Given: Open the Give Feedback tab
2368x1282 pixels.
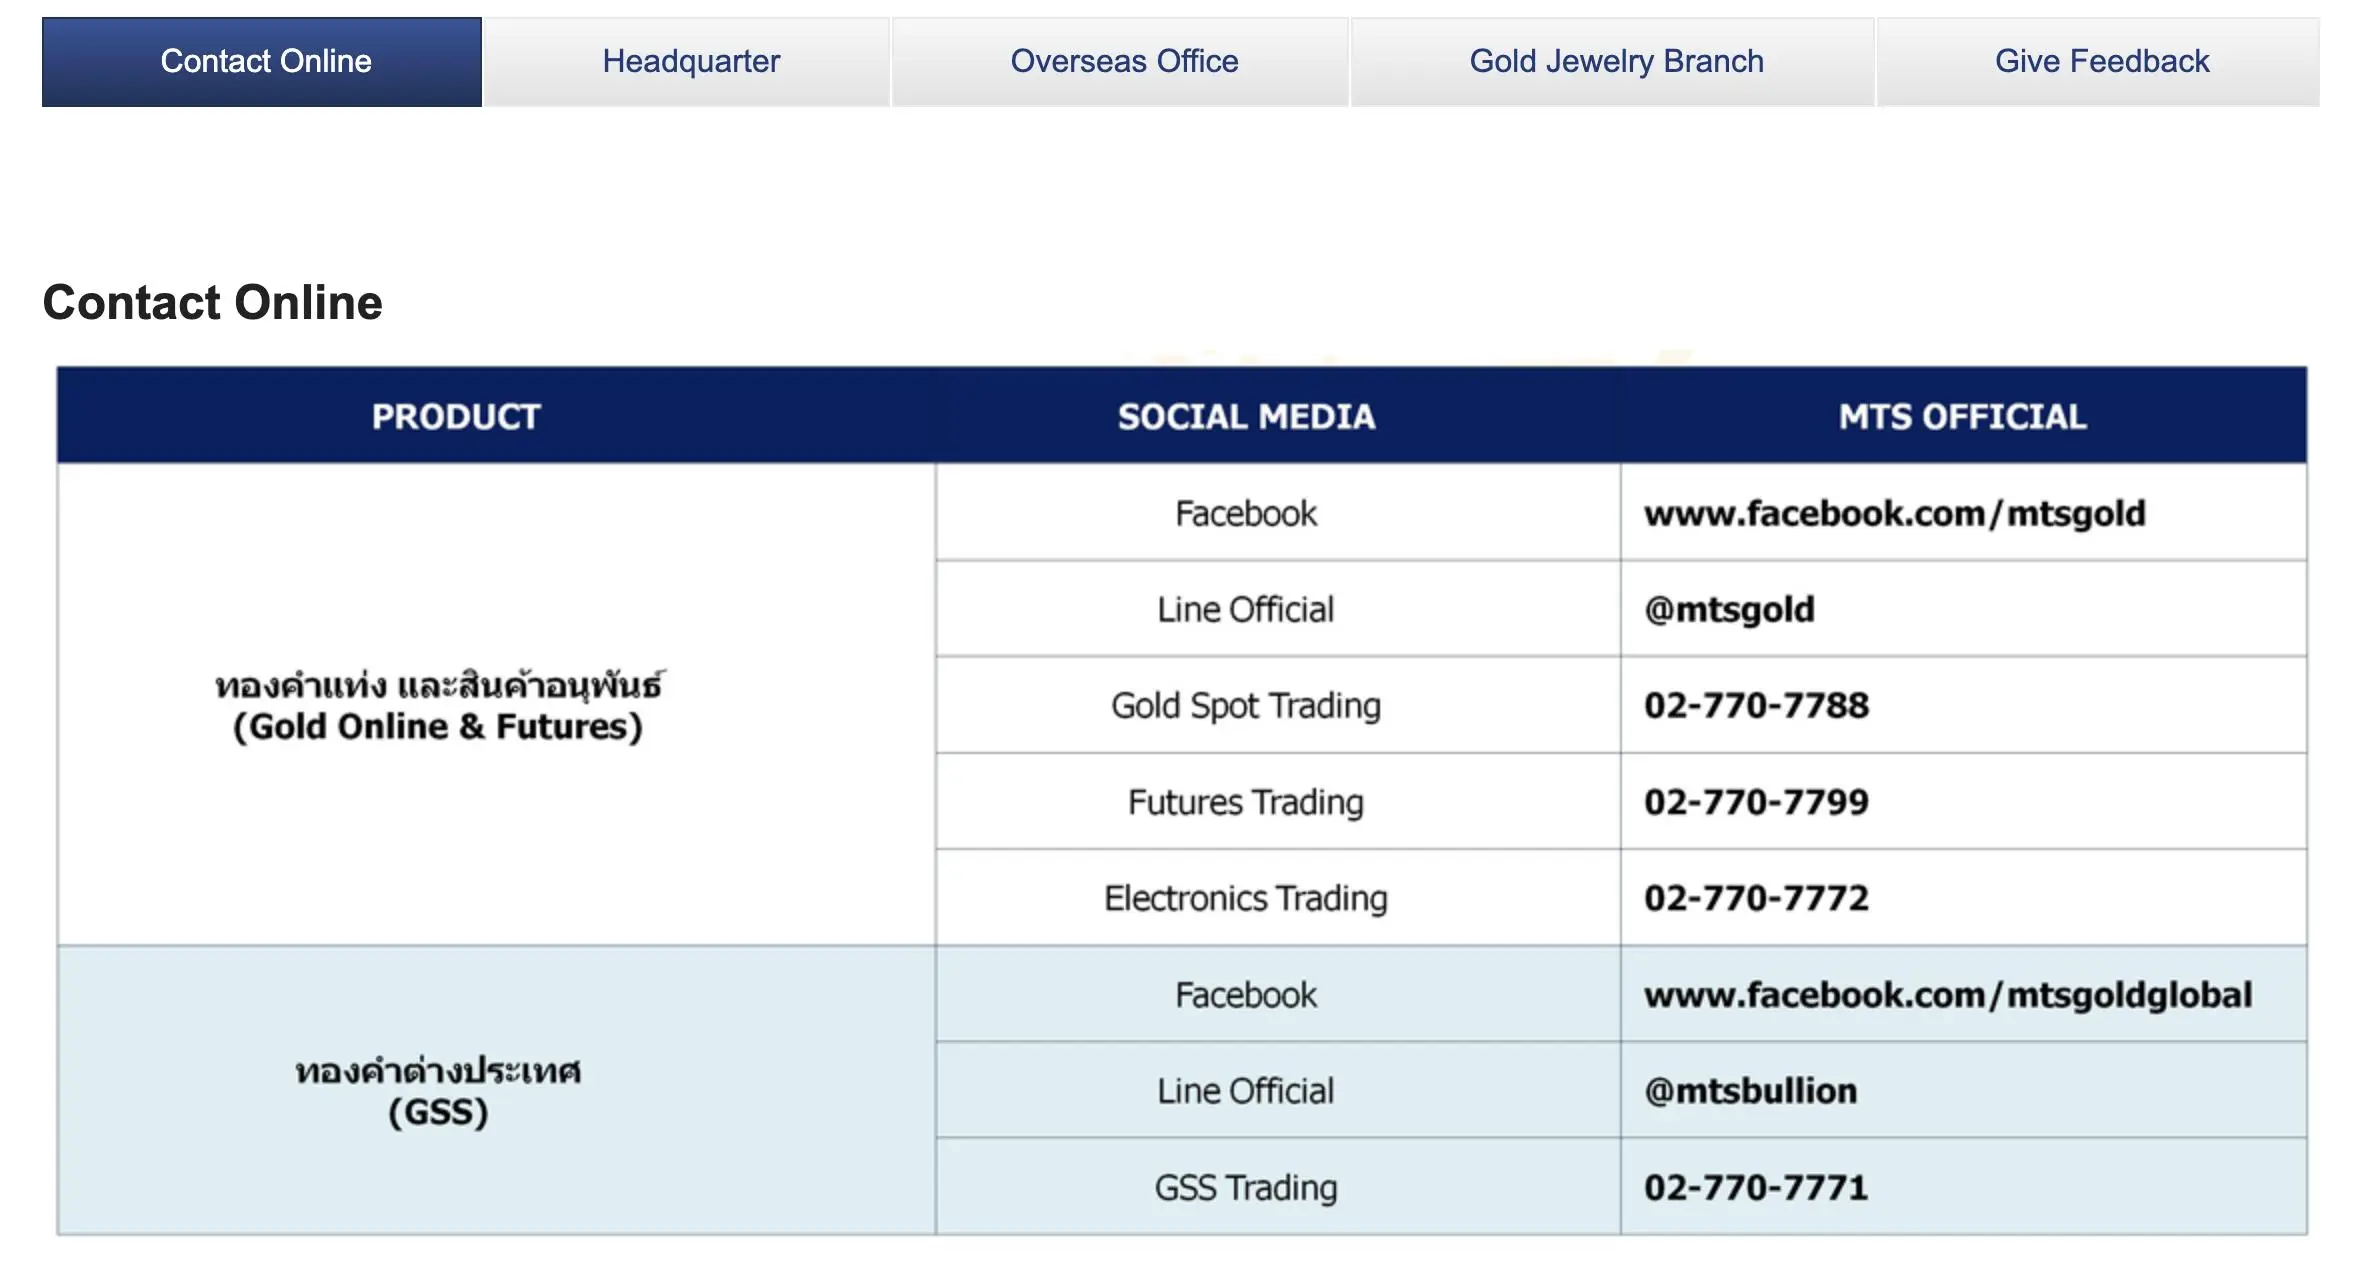Looking at the screenshot, I should 2101,62.
